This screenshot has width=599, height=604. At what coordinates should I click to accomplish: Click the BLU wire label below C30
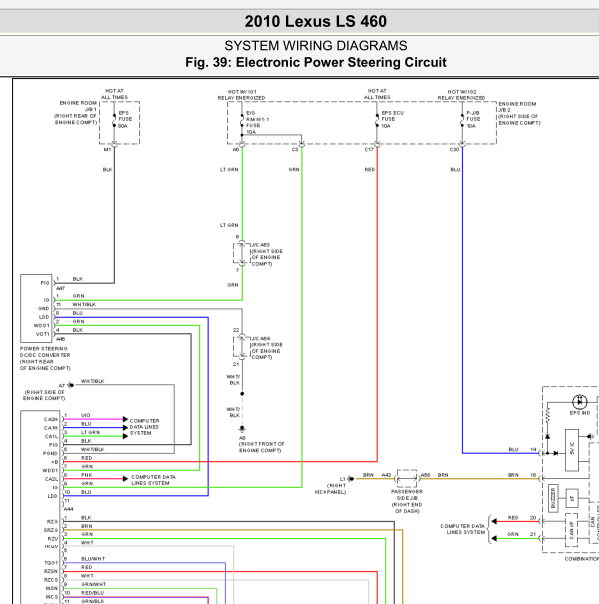pyautogui.click(x=455, y=169)
